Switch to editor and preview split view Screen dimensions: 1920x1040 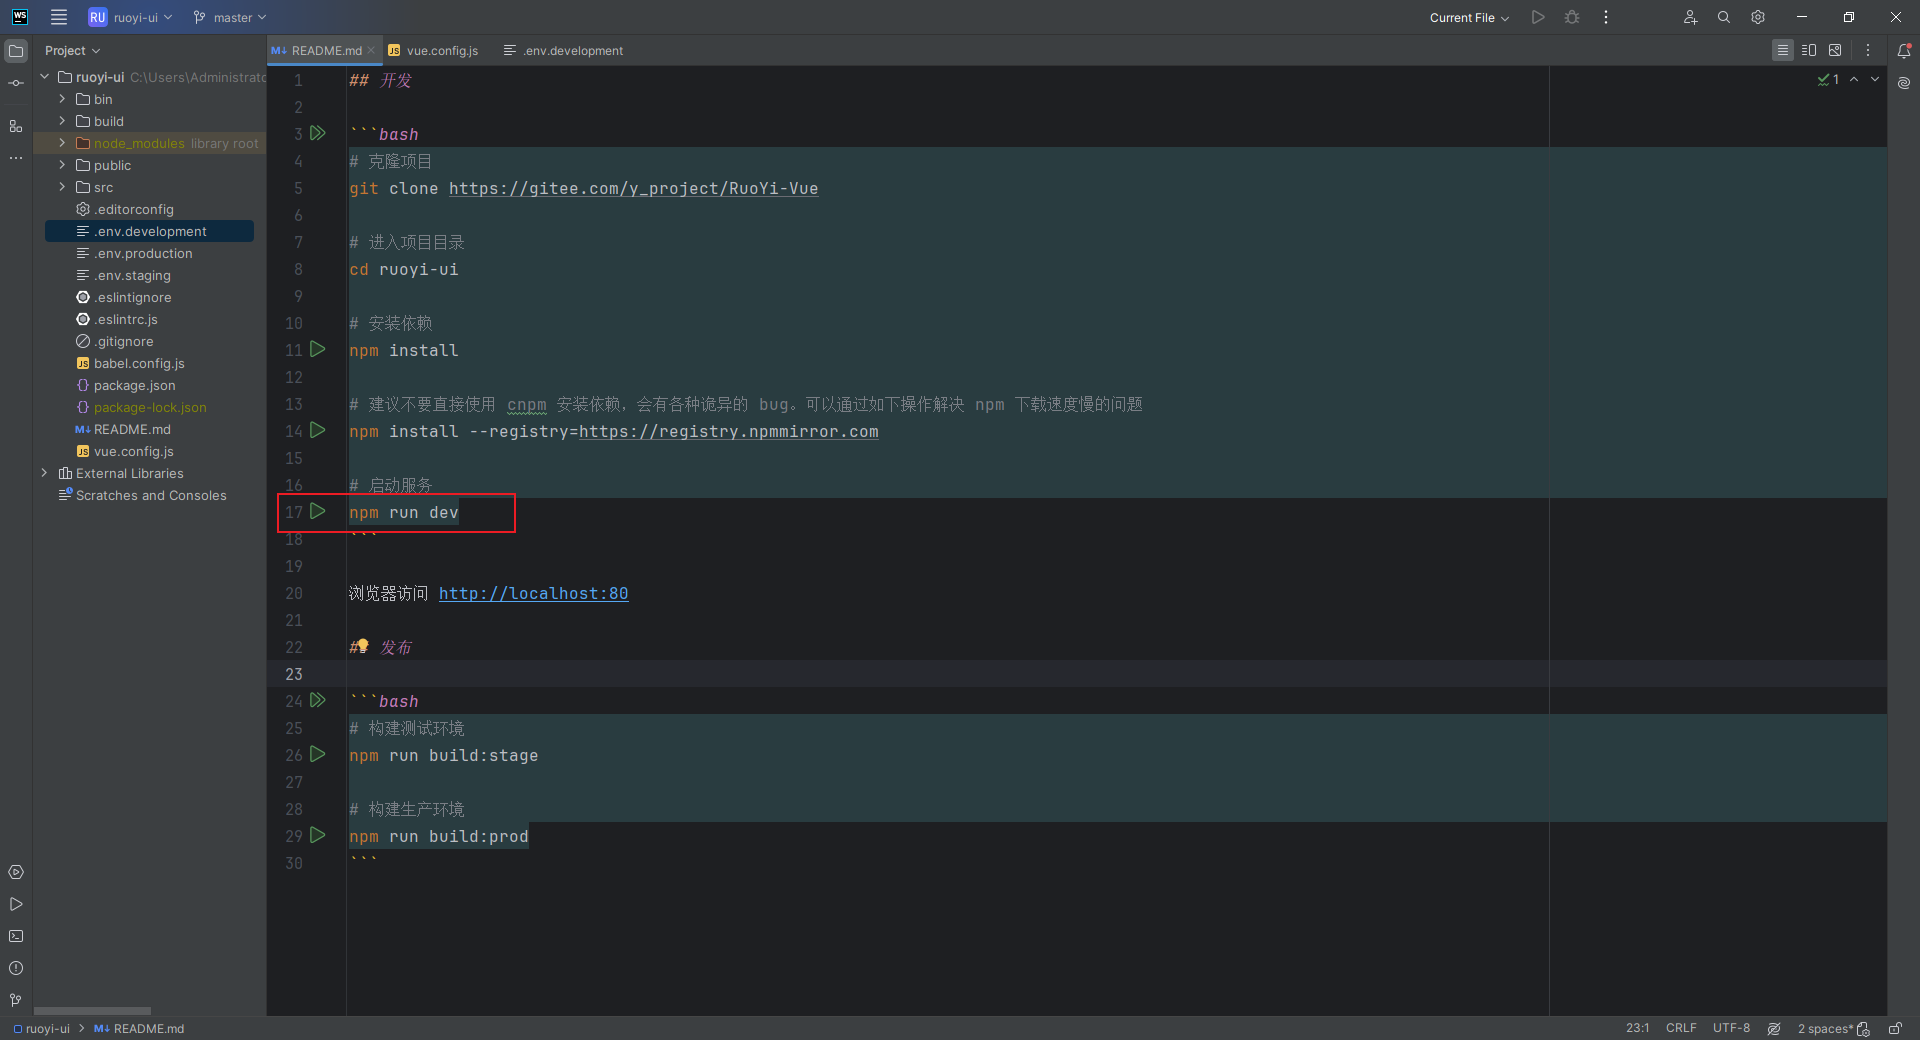(1809, 50)
